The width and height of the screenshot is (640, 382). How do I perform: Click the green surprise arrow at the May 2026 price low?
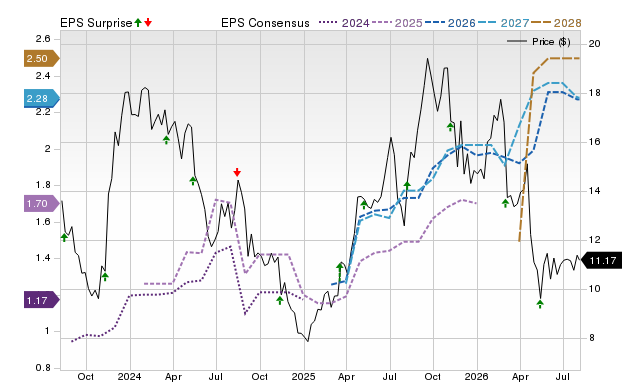(540, 304)
